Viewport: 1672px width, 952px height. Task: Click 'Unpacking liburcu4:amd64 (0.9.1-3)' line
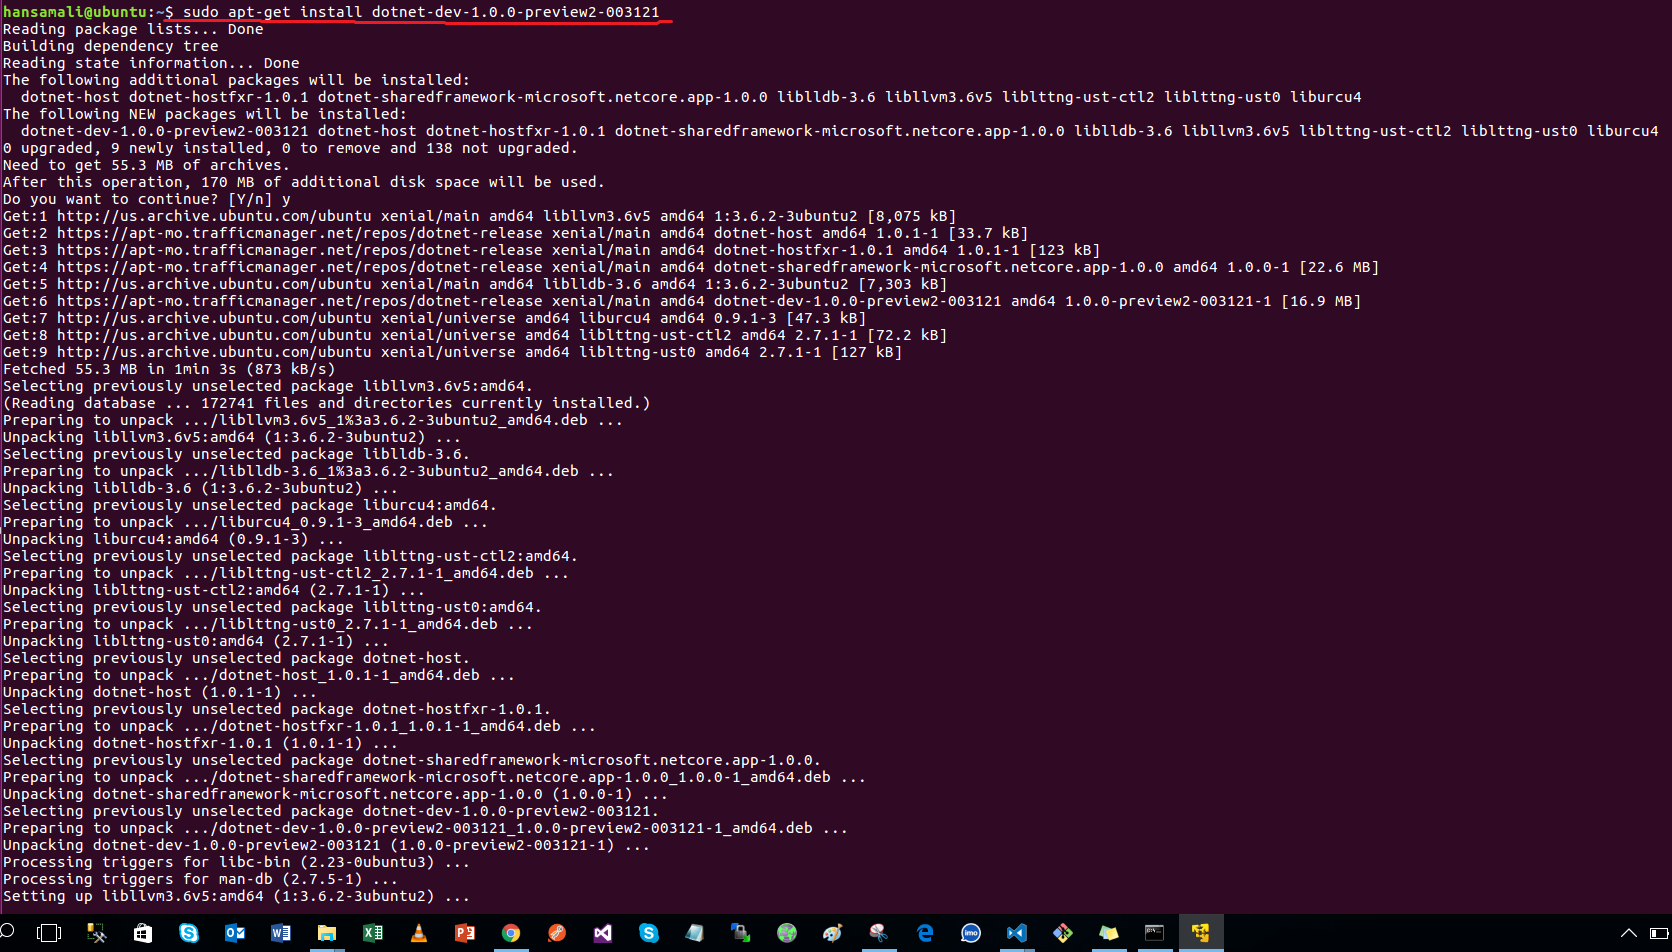(x=173, y=539)
